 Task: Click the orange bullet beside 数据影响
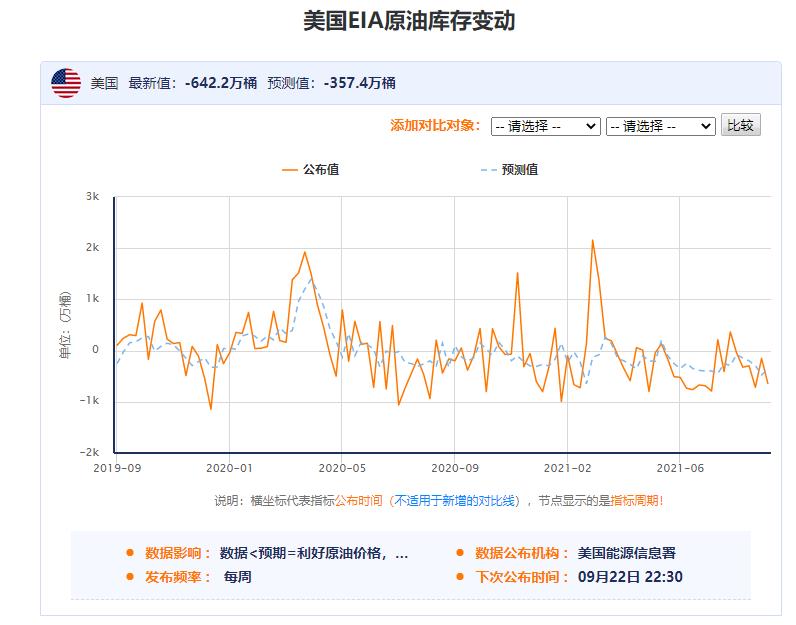pos(129,553)
